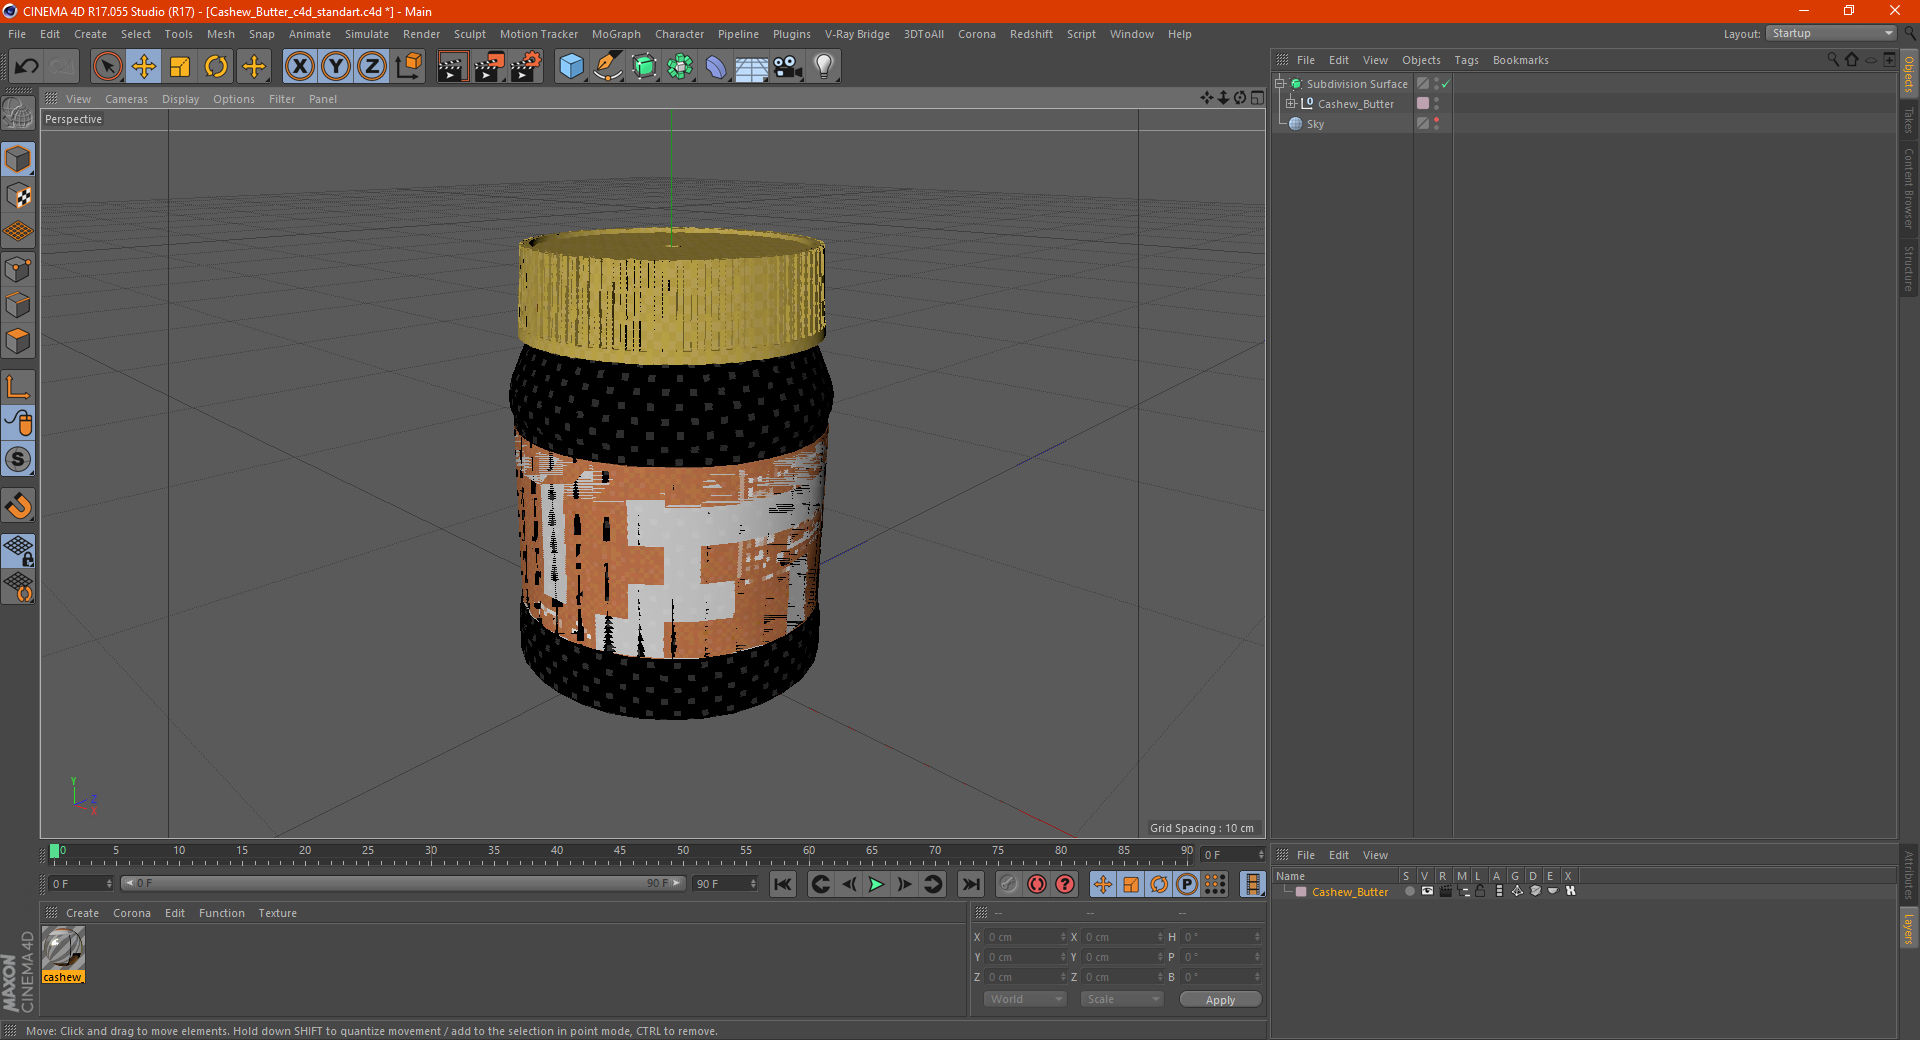Select the Live Selection arrow tool
The height and width of the screenshot is (1040, 1920).
pos(107,67)
